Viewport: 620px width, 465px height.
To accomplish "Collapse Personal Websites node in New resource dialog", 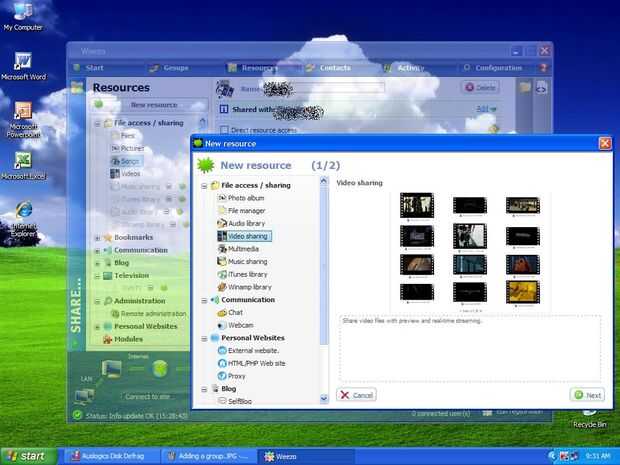I will 204,338.
